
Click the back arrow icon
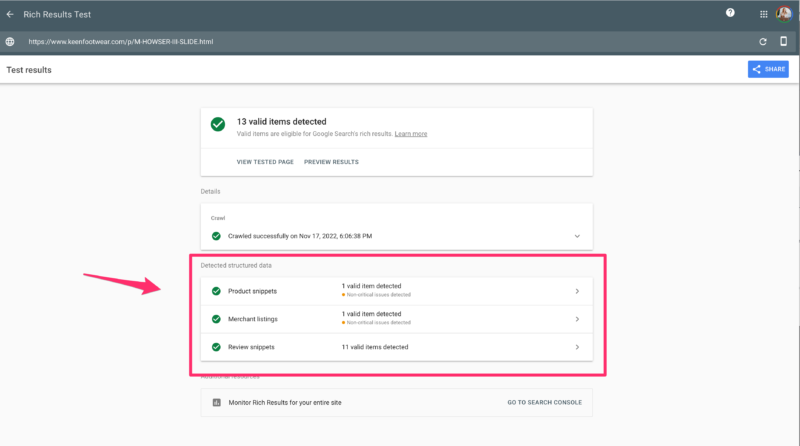click(10, 14)
